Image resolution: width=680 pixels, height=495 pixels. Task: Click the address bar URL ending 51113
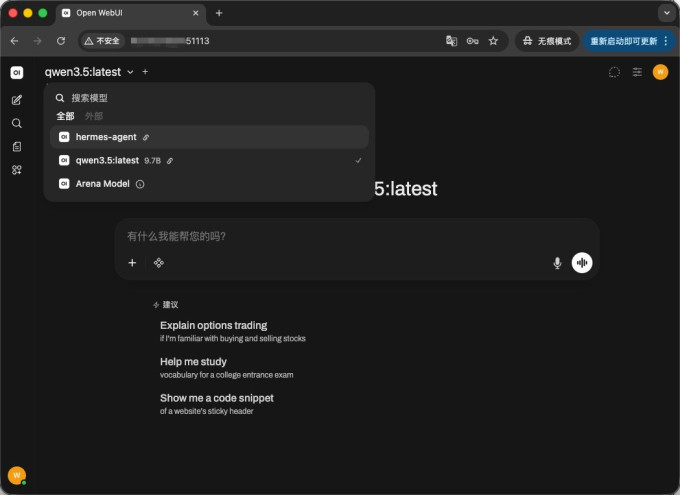[x=170, y=41]
